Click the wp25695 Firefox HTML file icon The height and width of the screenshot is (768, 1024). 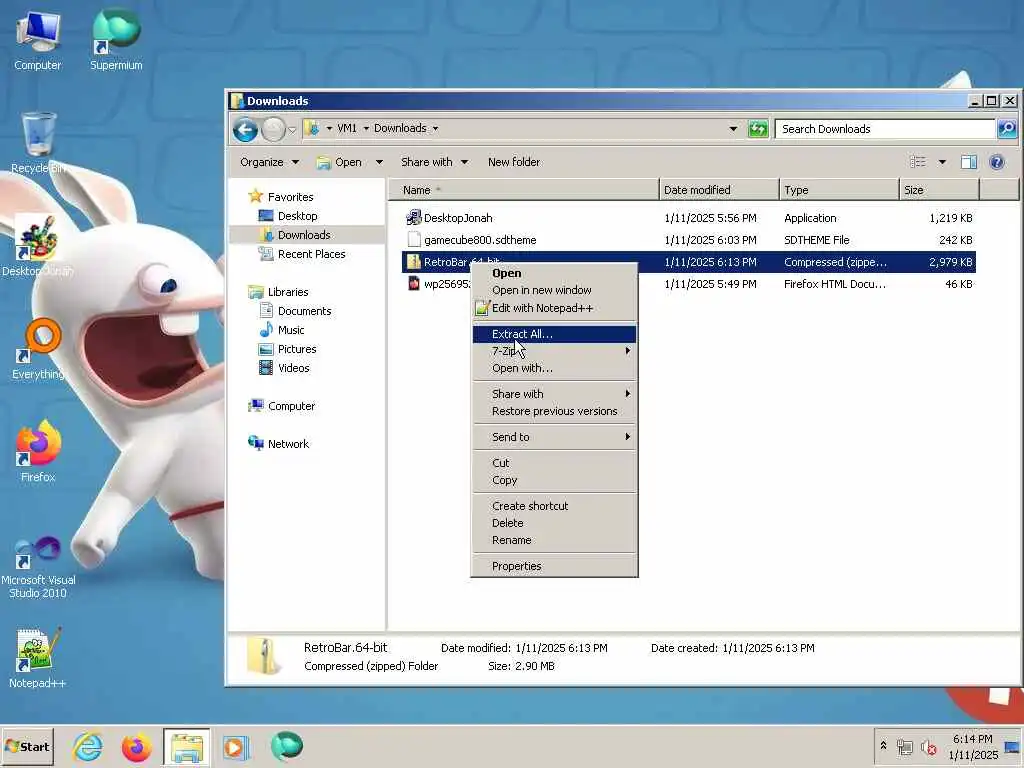coord(413,283)
